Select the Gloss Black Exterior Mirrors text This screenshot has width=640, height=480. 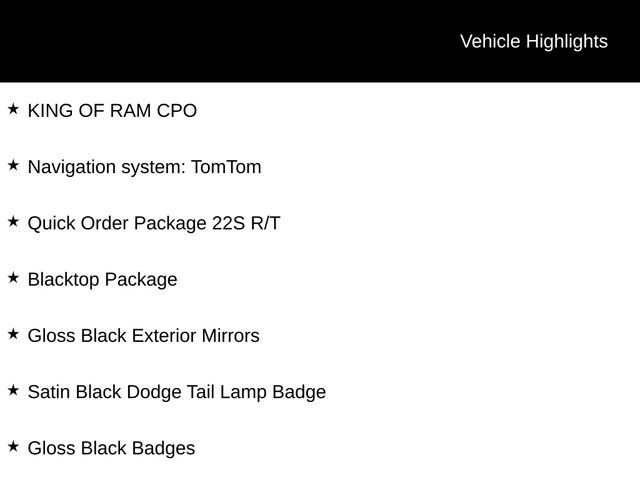144,336
